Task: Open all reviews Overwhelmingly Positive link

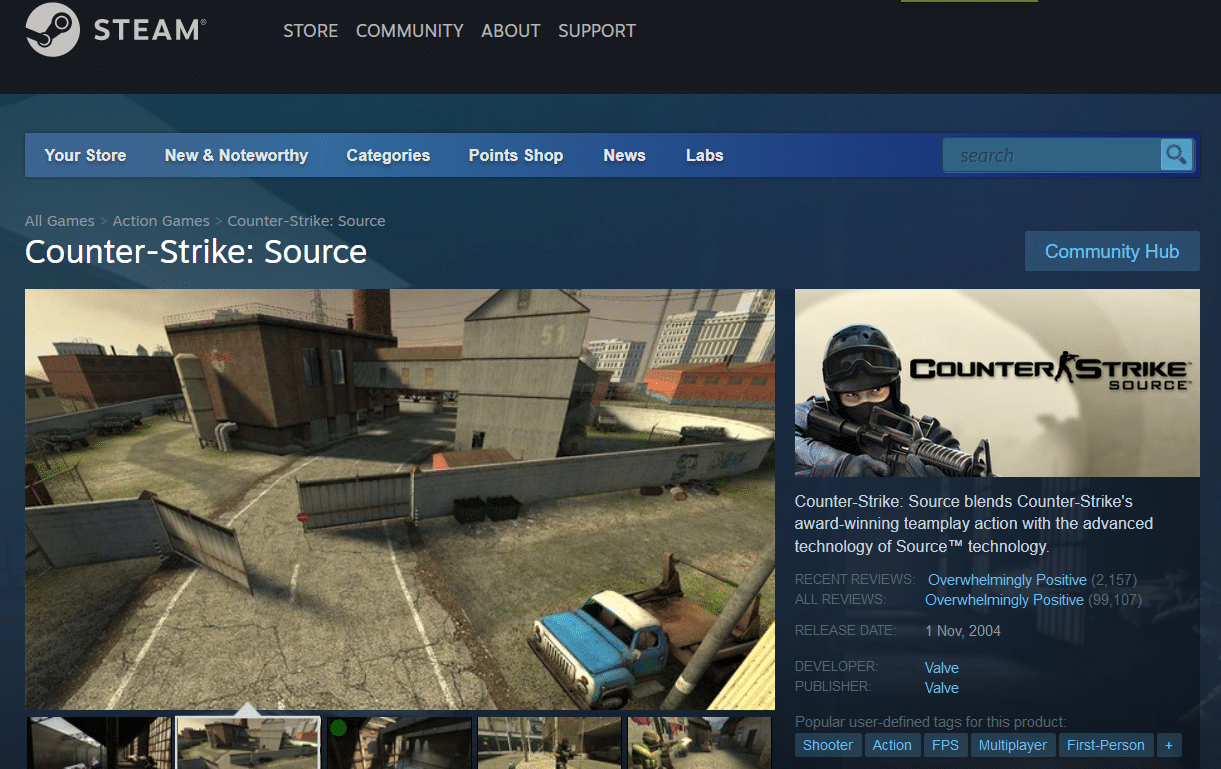Action: 1004,600
